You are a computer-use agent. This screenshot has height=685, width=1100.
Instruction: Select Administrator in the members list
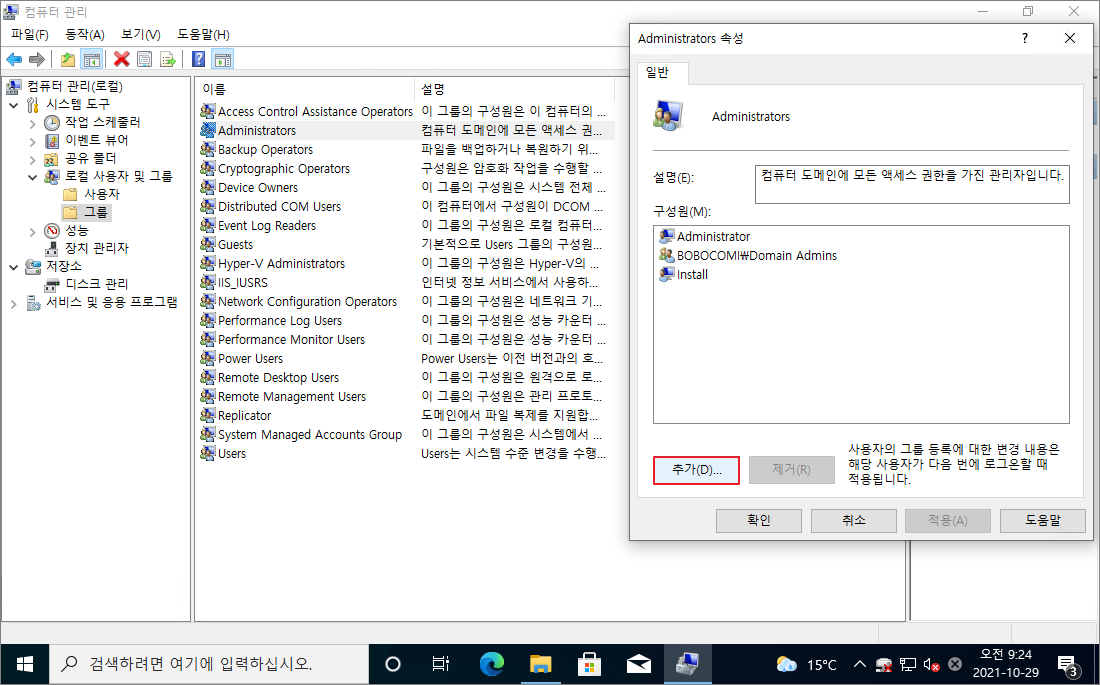[705, 237]
